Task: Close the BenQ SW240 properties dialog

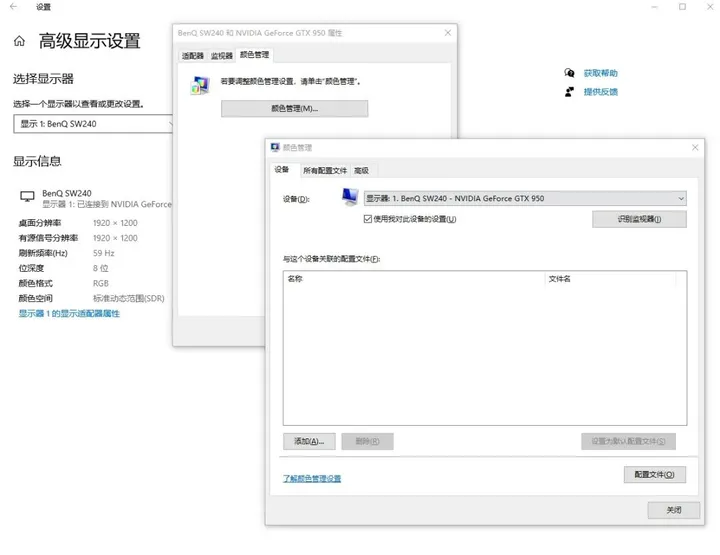Action: click(x=448, y=33)
